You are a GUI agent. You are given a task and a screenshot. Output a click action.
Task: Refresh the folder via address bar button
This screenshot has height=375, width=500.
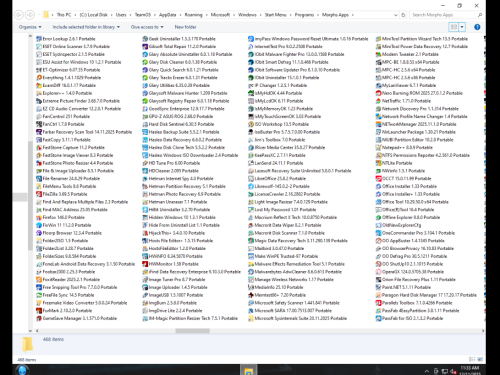click(403, 15)
